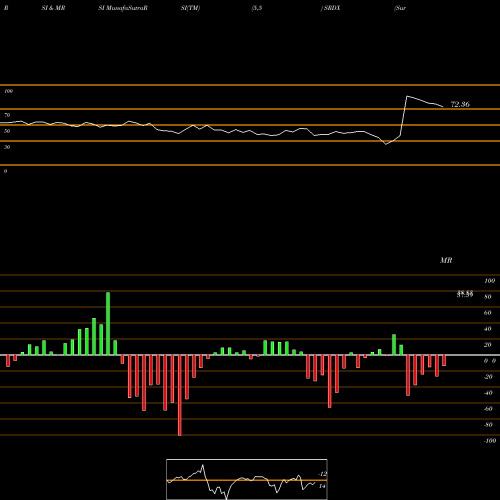Click the 40 axis label on MR histogram
Viewport: 500px width, 500px height.
point(488,329)
